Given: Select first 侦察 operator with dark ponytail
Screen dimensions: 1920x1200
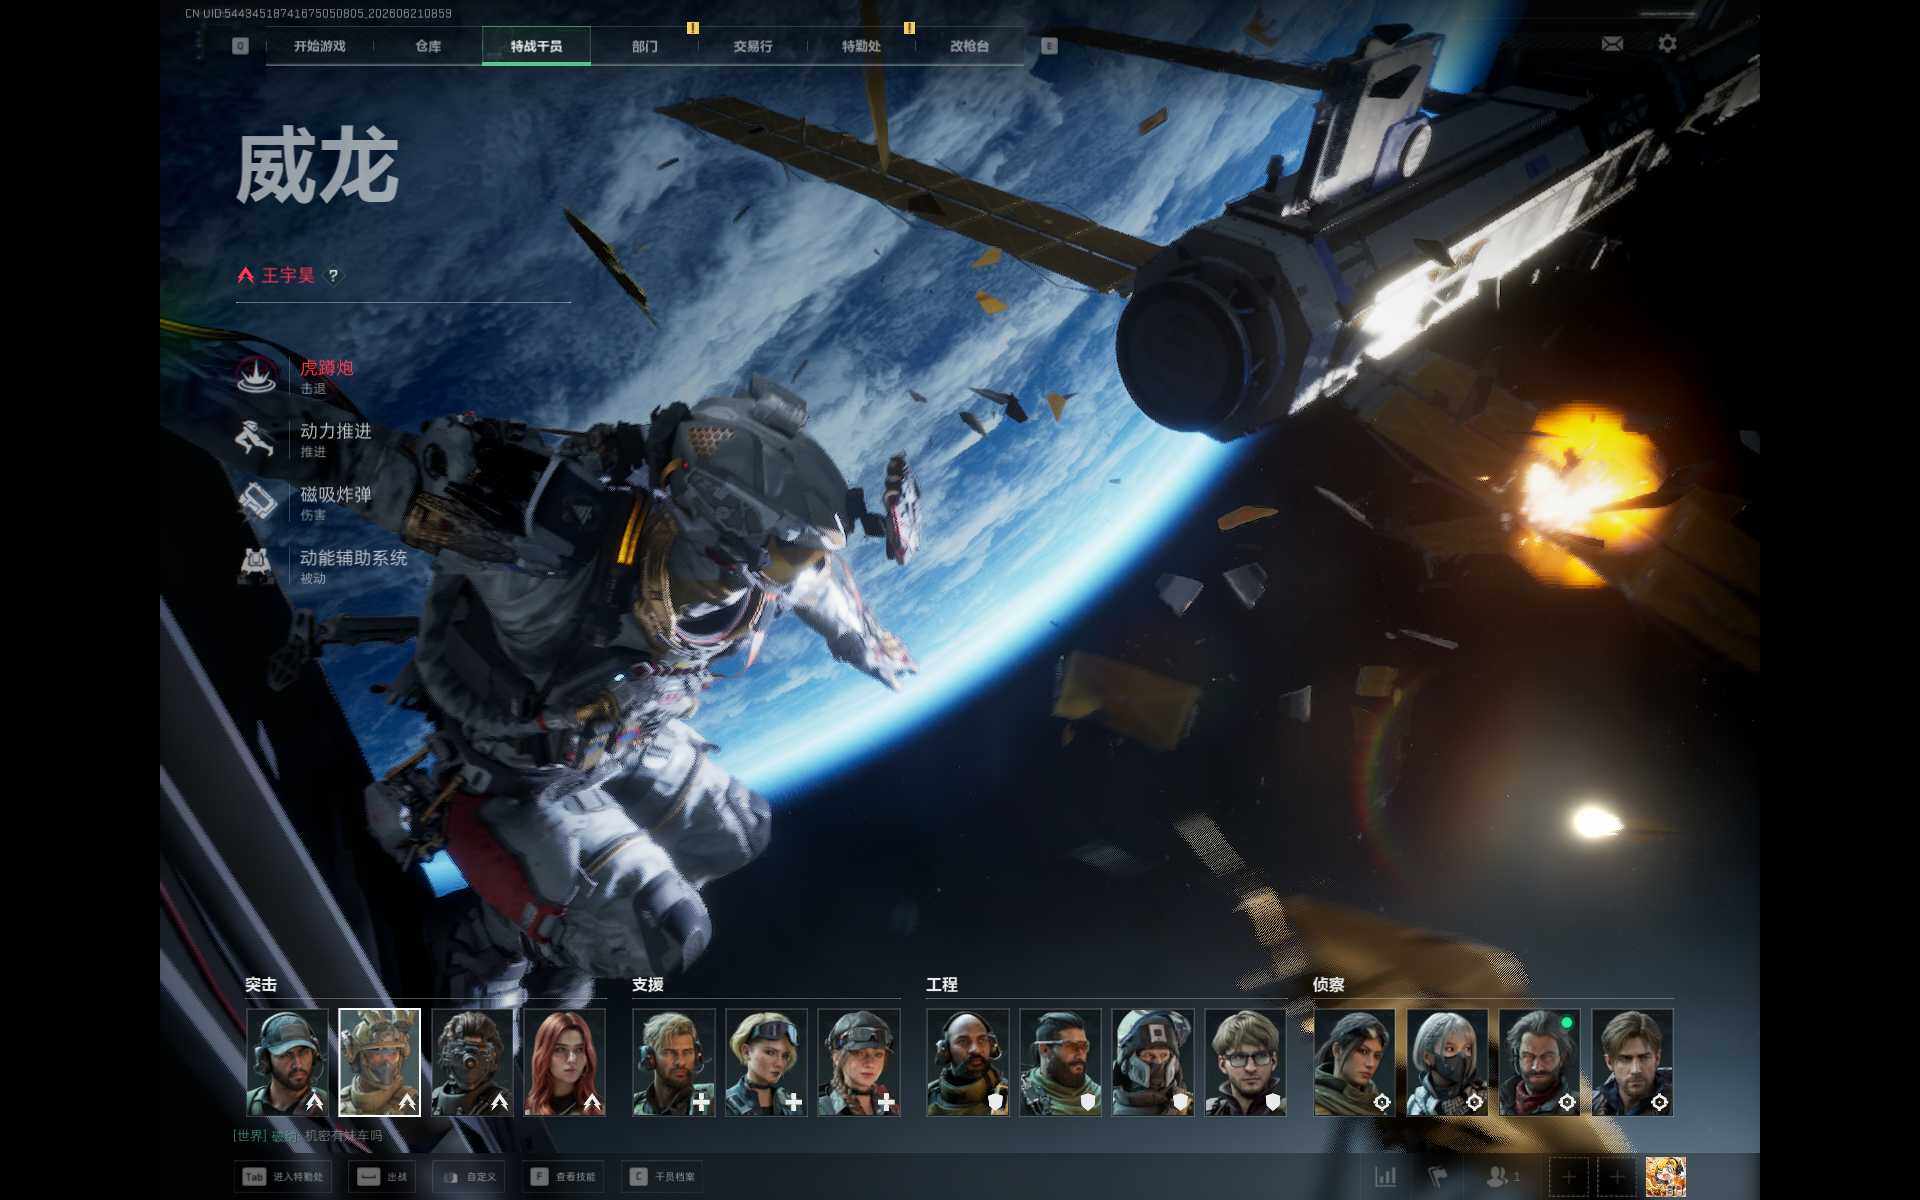Looking at the screenshot, I should 1355,1062.
